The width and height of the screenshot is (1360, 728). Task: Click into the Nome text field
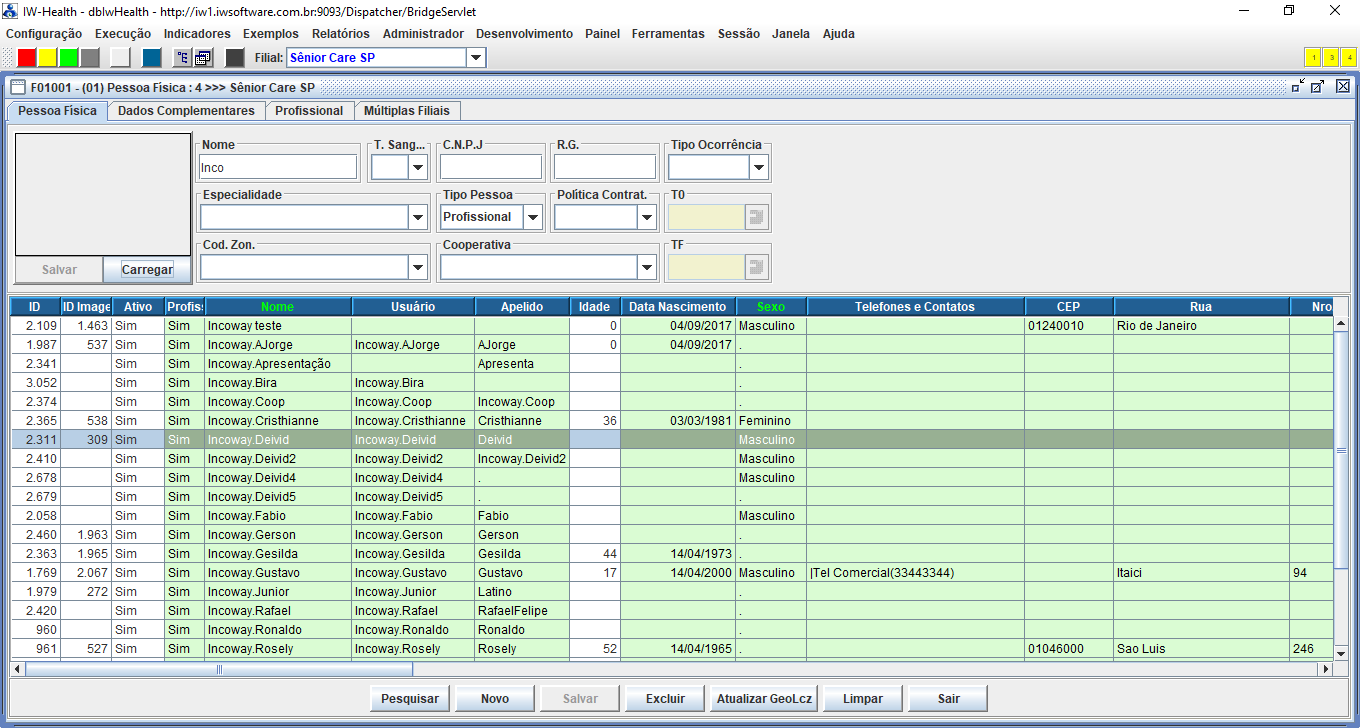(x=278, y=168)
